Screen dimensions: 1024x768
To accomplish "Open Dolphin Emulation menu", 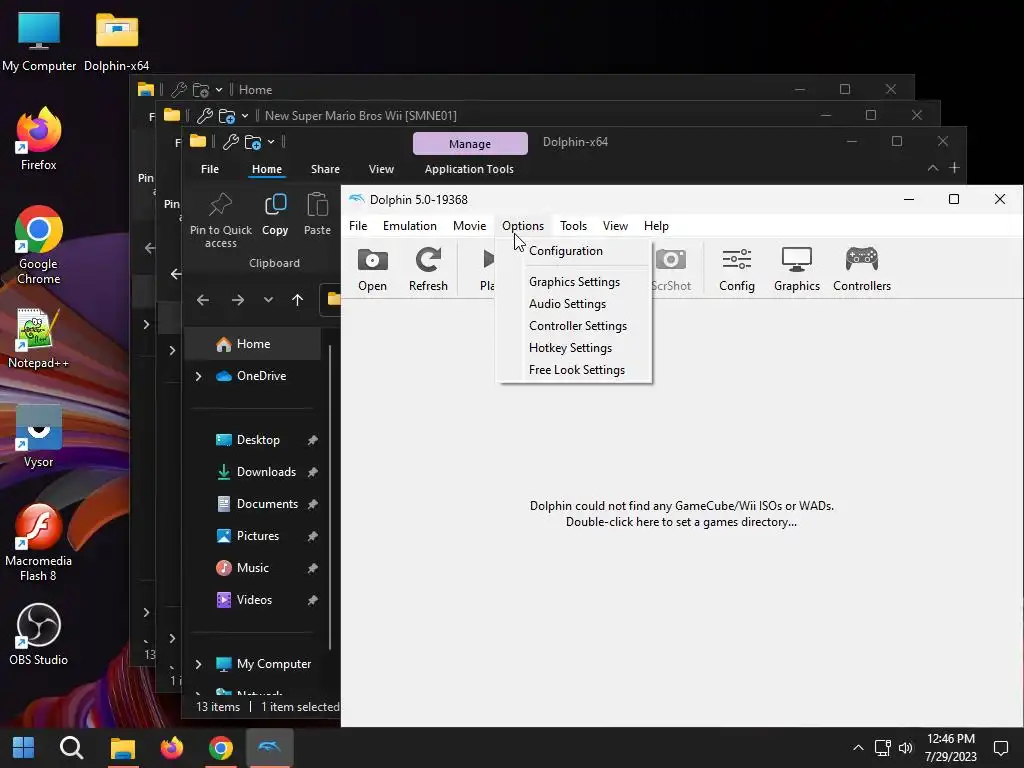I will 409,226.
